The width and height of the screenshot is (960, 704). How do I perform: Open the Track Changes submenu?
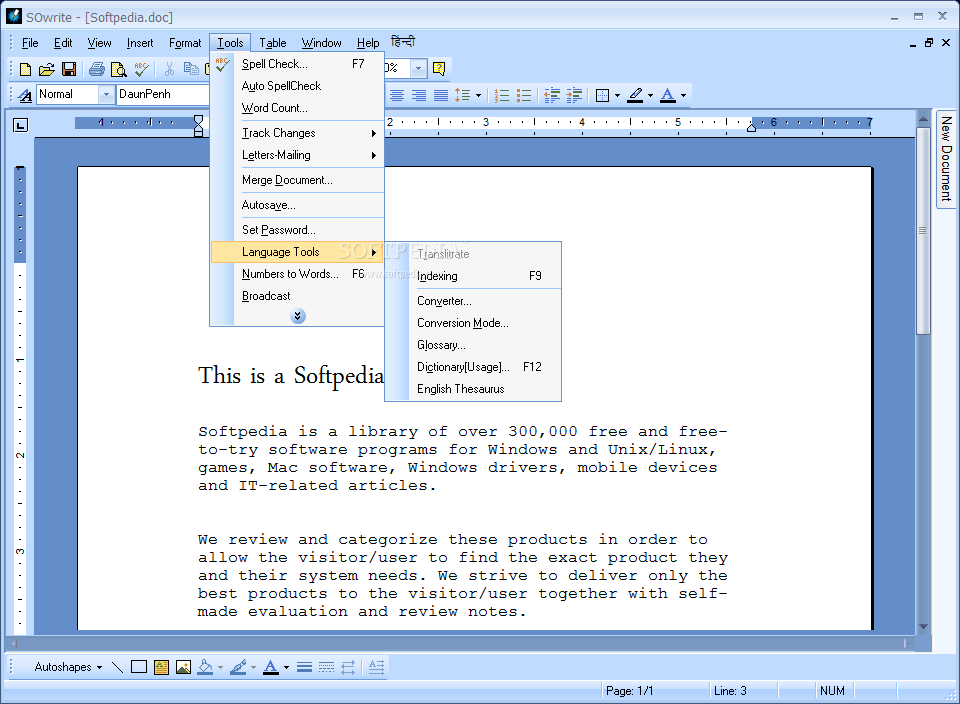(x=298, y=133)
